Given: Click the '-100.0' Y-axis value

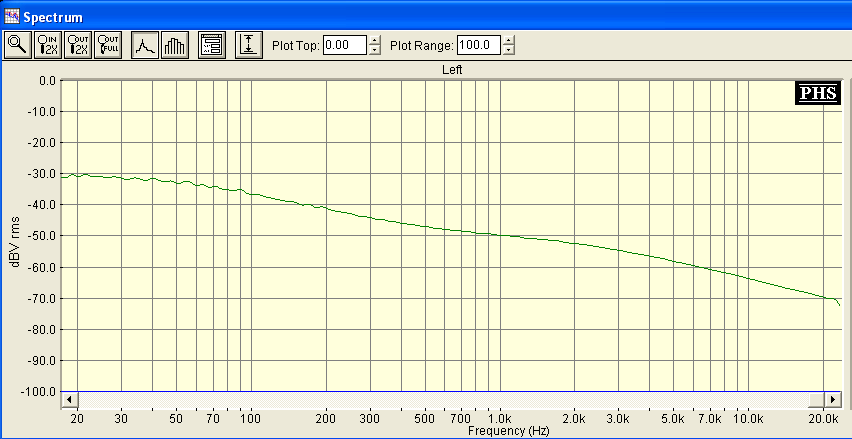Looking at the screenshot, I should [40, 392].
